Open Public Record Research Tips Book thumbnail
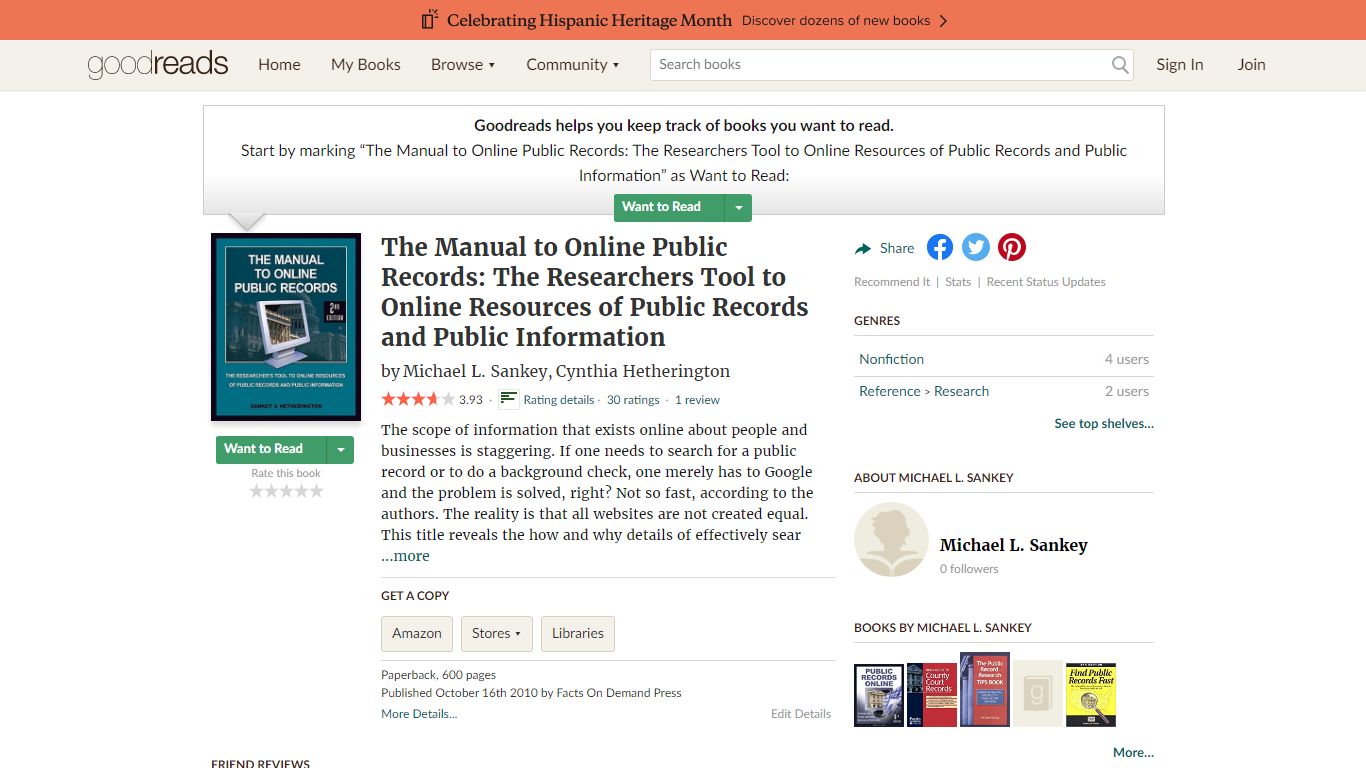1366x768 pixels. coord(985,690)
